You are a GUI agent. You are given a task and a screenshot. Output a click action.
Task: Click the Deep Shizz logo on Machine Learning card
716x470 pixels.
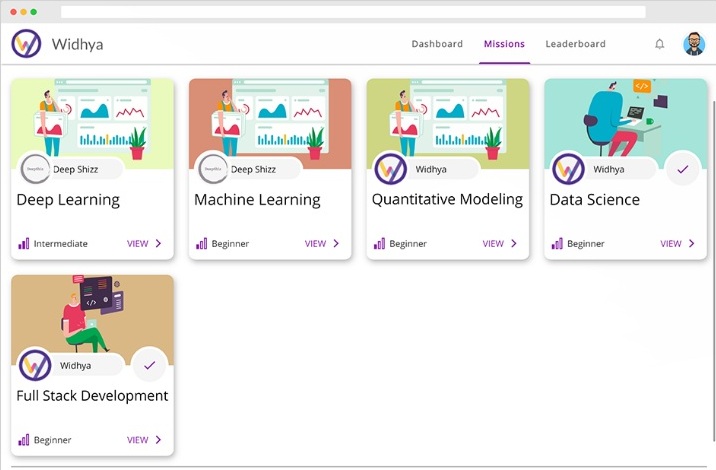point(213,169)
